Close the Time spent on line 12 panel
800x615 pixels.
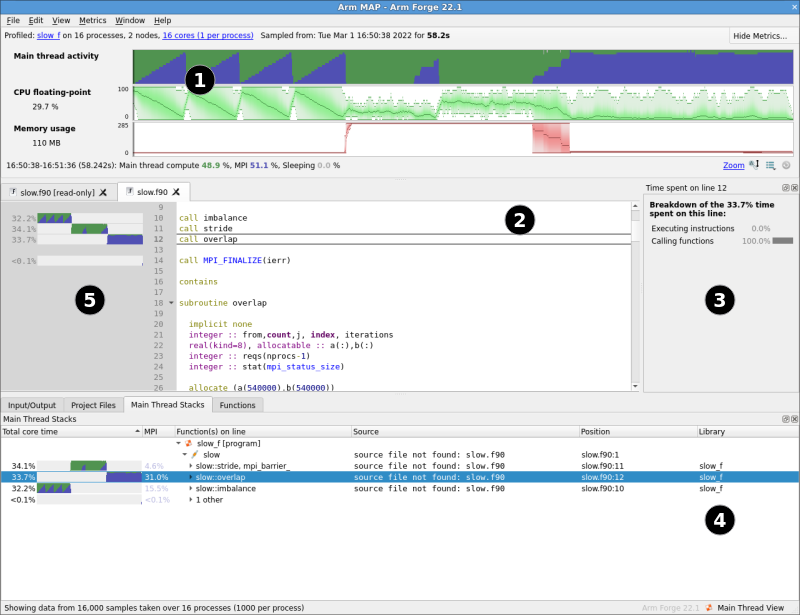coord(794,188)
